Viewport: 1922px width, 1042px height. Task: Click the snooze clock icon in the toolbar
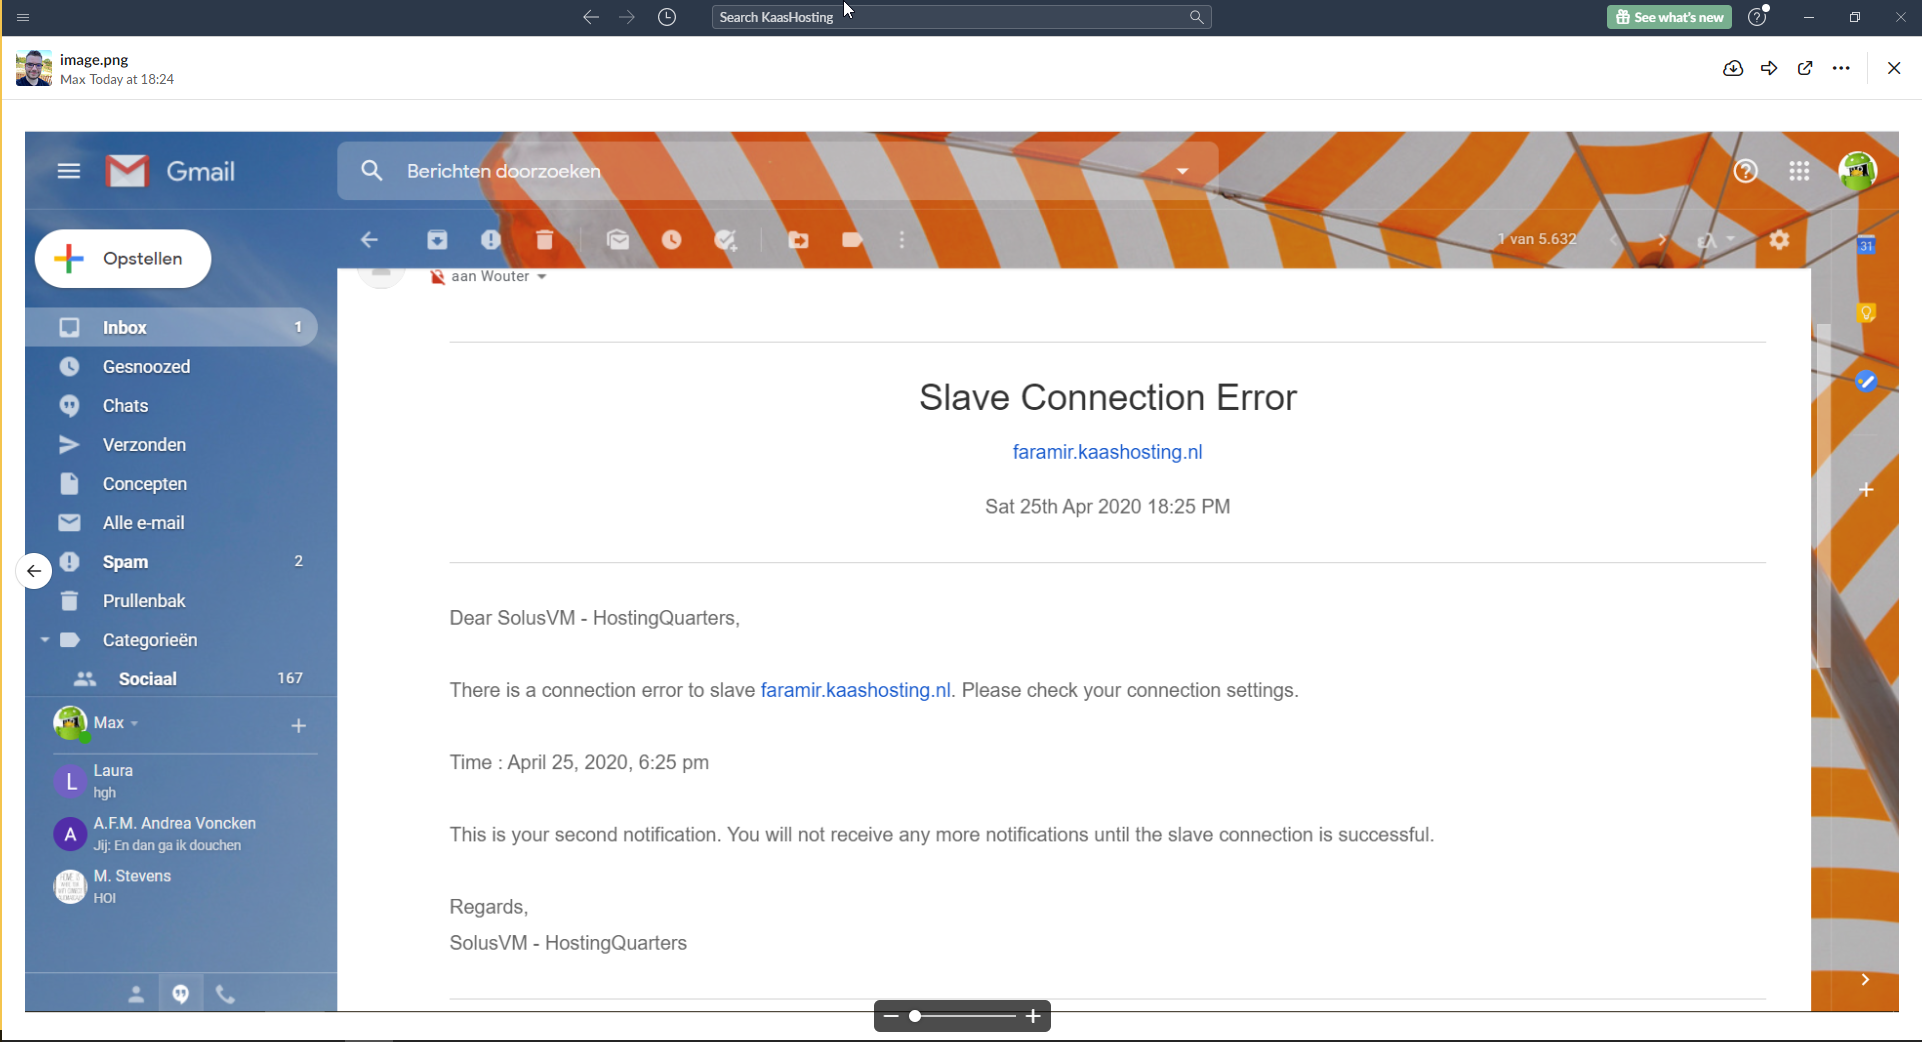tap(671, 240)
